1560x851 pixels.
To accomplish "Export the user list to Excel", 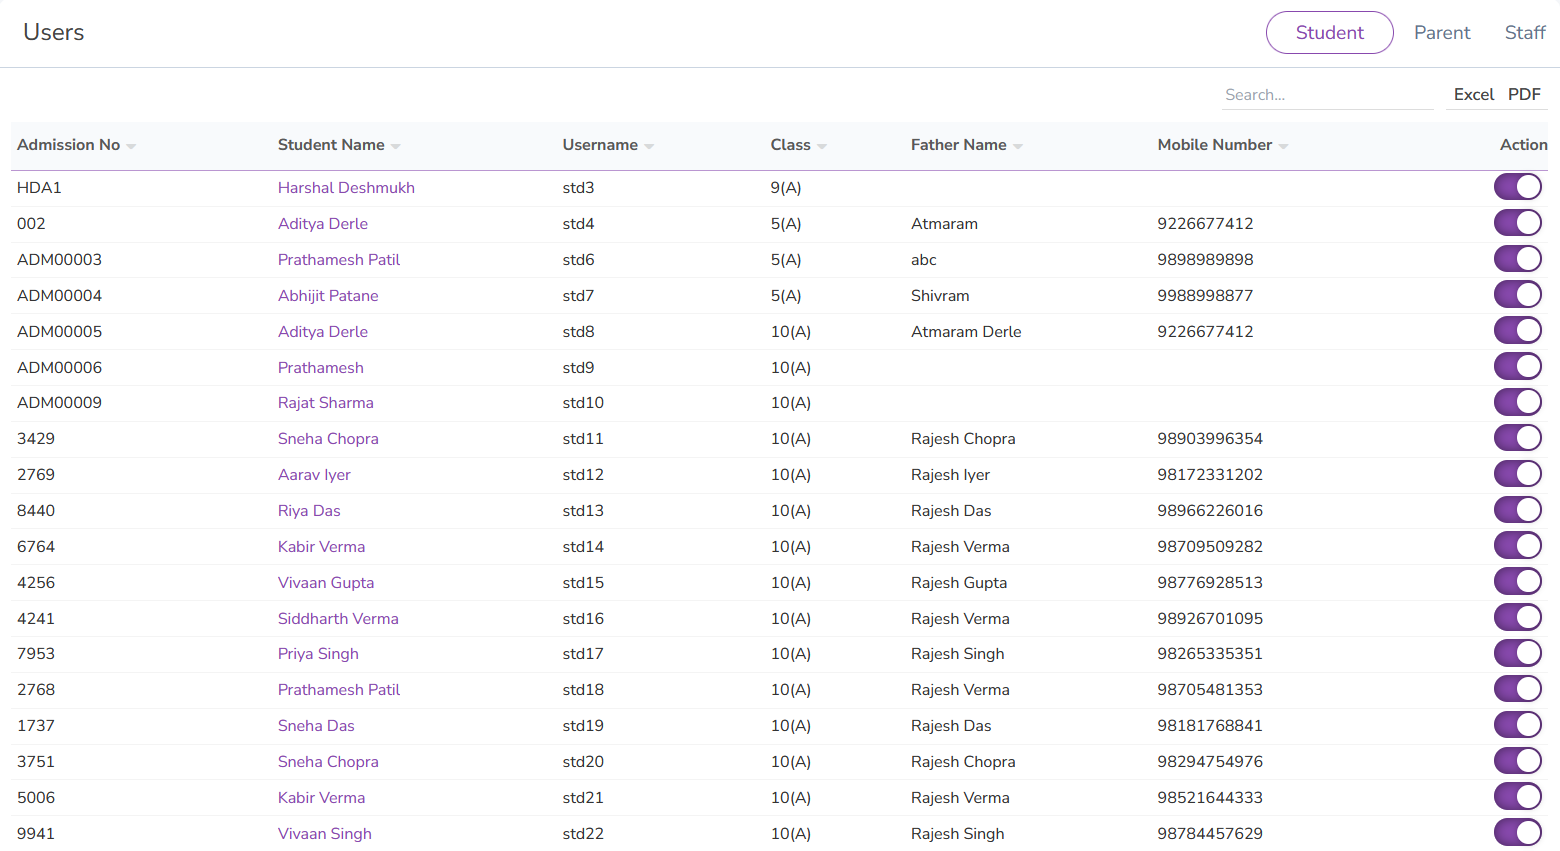I will tap(1473, 94).
